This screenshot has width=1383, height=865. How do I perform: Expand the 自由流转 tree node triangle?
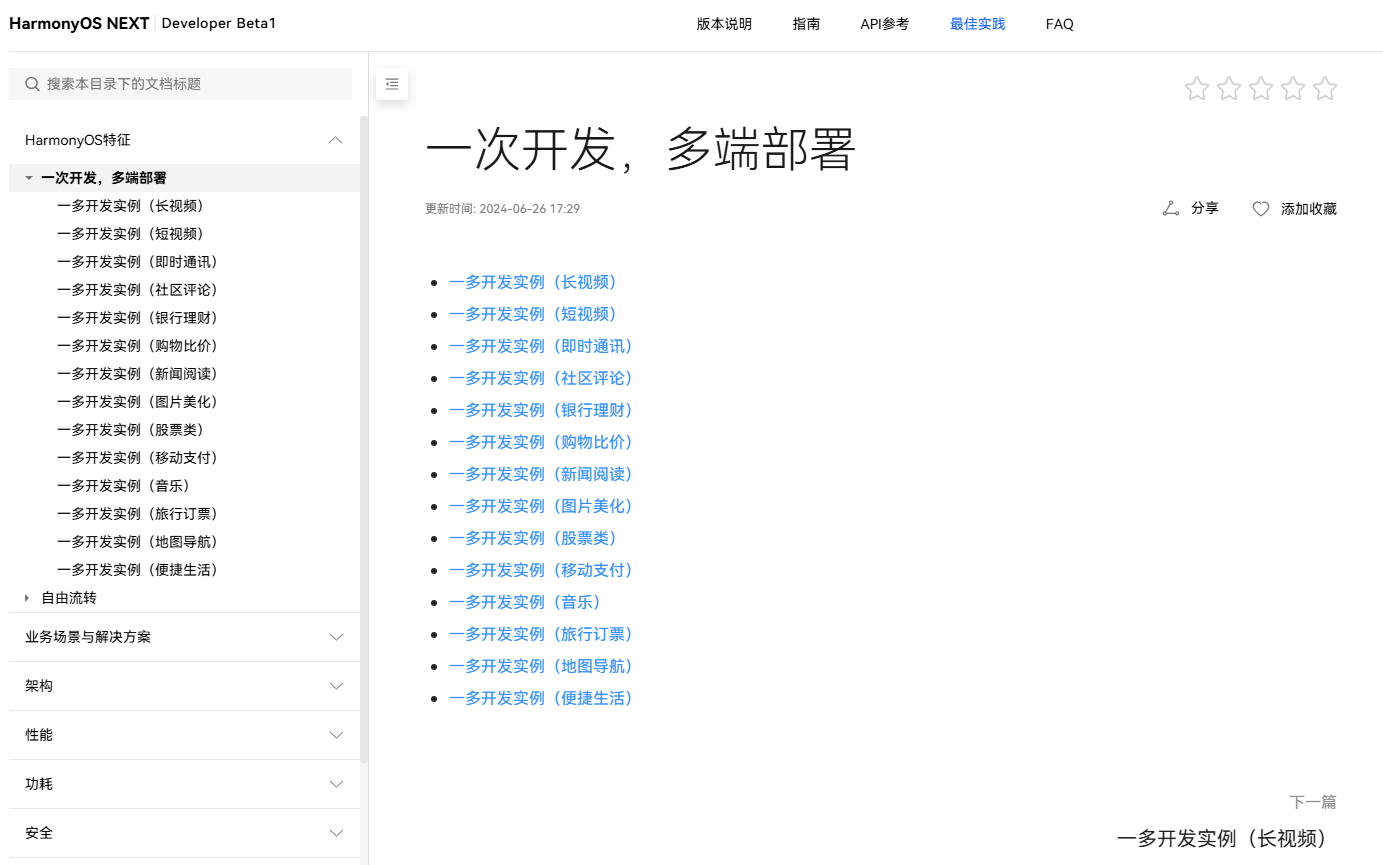click(x=27, y=598)
